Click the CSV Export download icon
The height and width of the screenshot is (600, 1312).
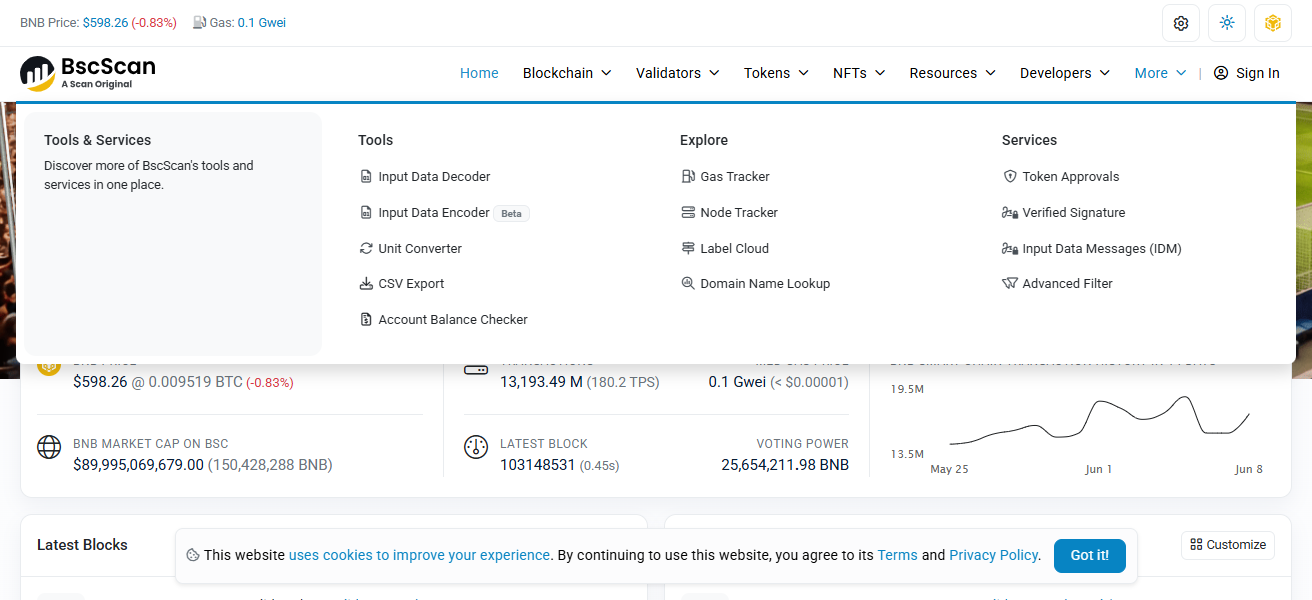click(x=366, y=284)
